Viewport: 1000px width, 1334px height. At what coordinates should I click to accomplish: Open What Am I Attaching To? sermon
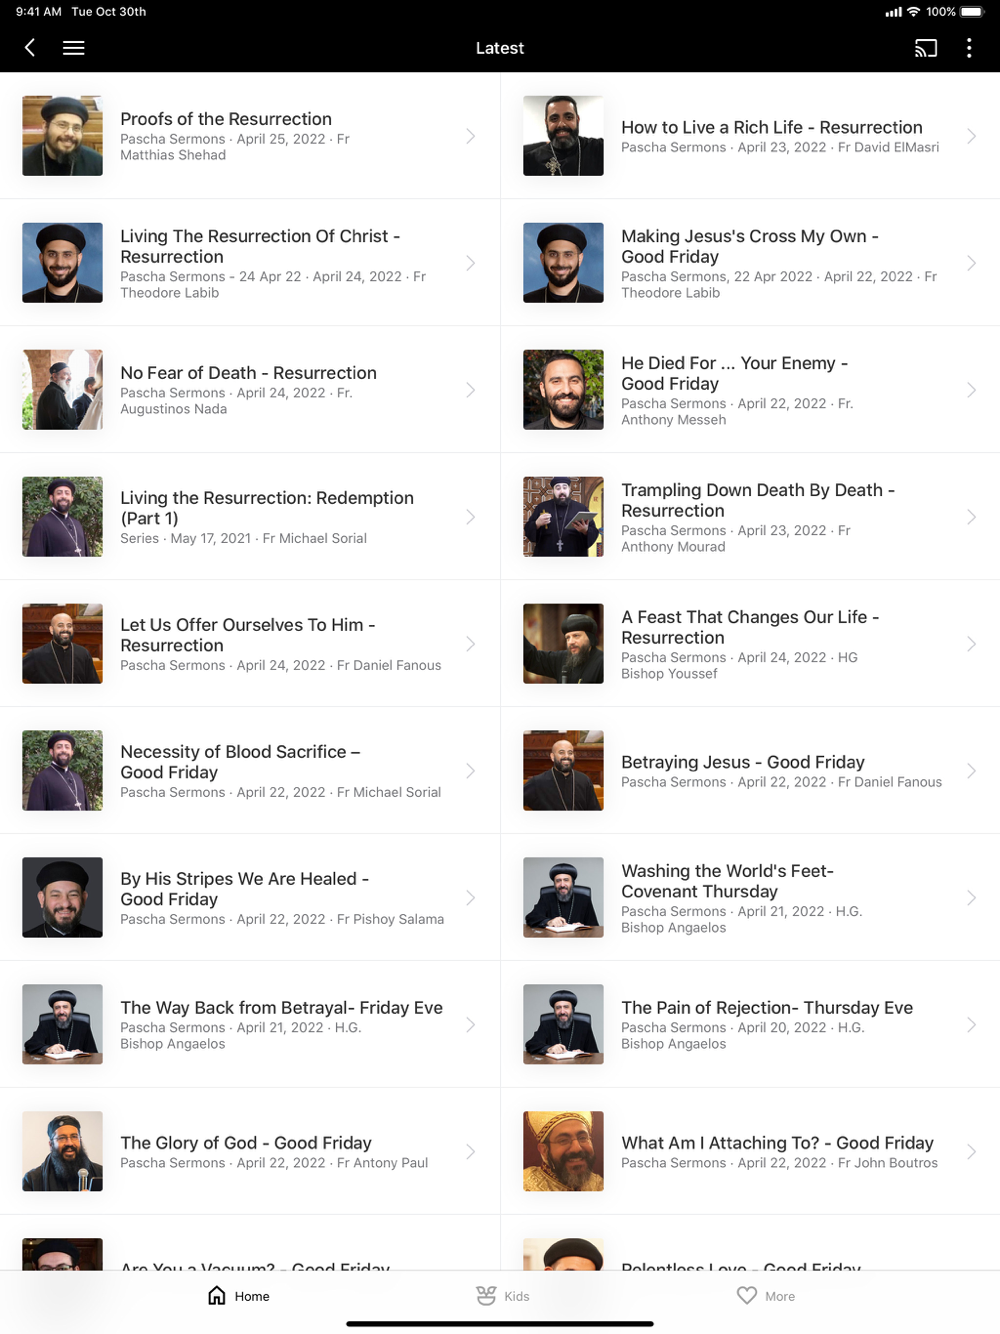coord(750,1152)
